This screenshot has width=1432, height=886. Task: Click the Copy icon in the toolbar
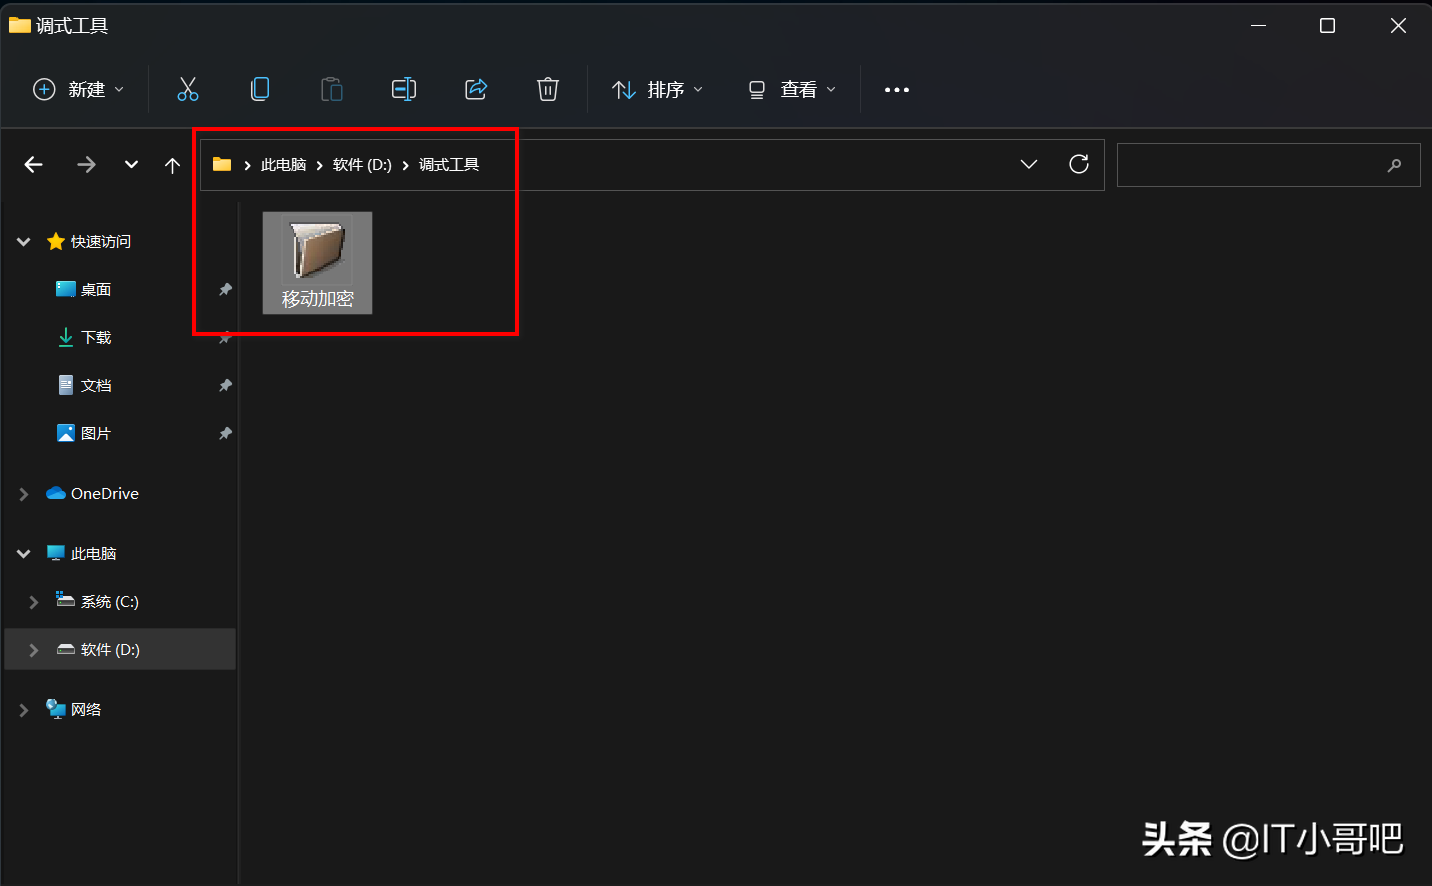[x=260, y=89]
